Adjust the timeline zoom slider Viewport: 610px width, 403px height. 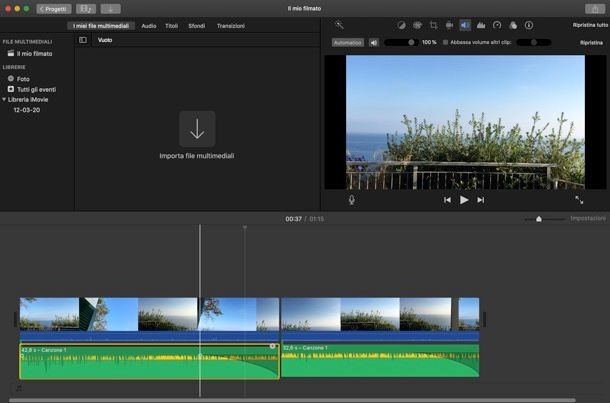[545, 219]
